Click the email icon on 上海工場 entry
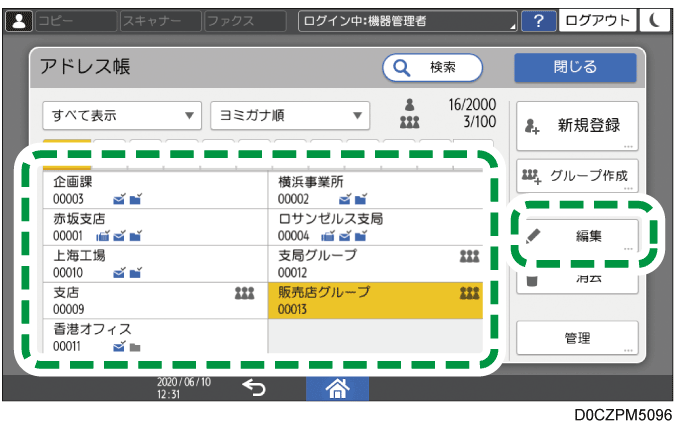 tap(119, 272)
